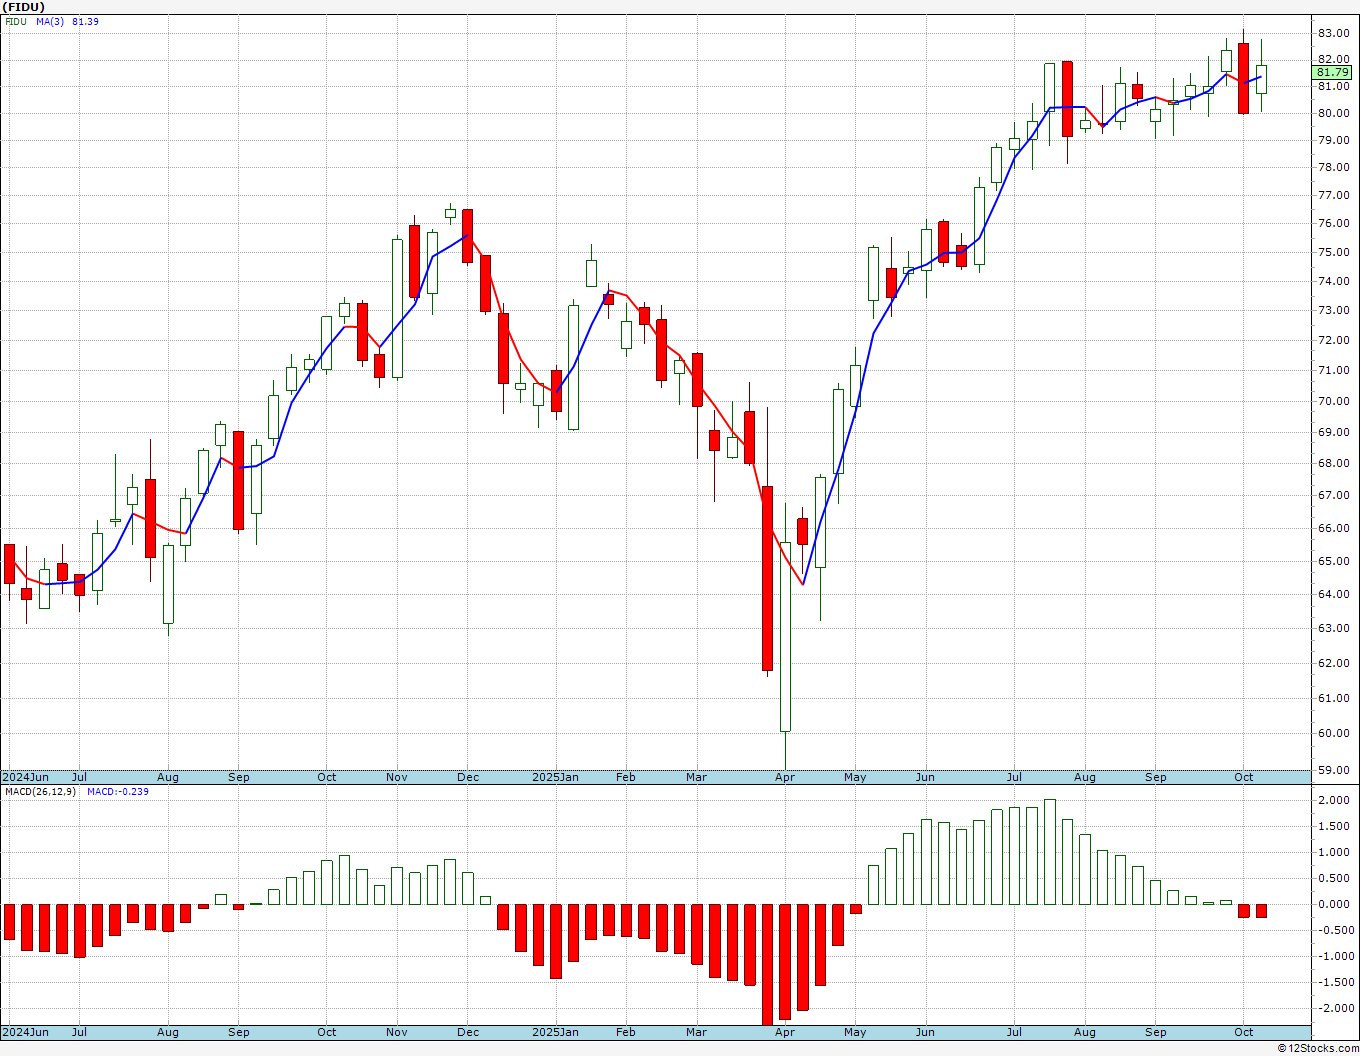1360x1056 pixels.
Task: Click the MACD:-0.239 value label
Action: (117, 791)
